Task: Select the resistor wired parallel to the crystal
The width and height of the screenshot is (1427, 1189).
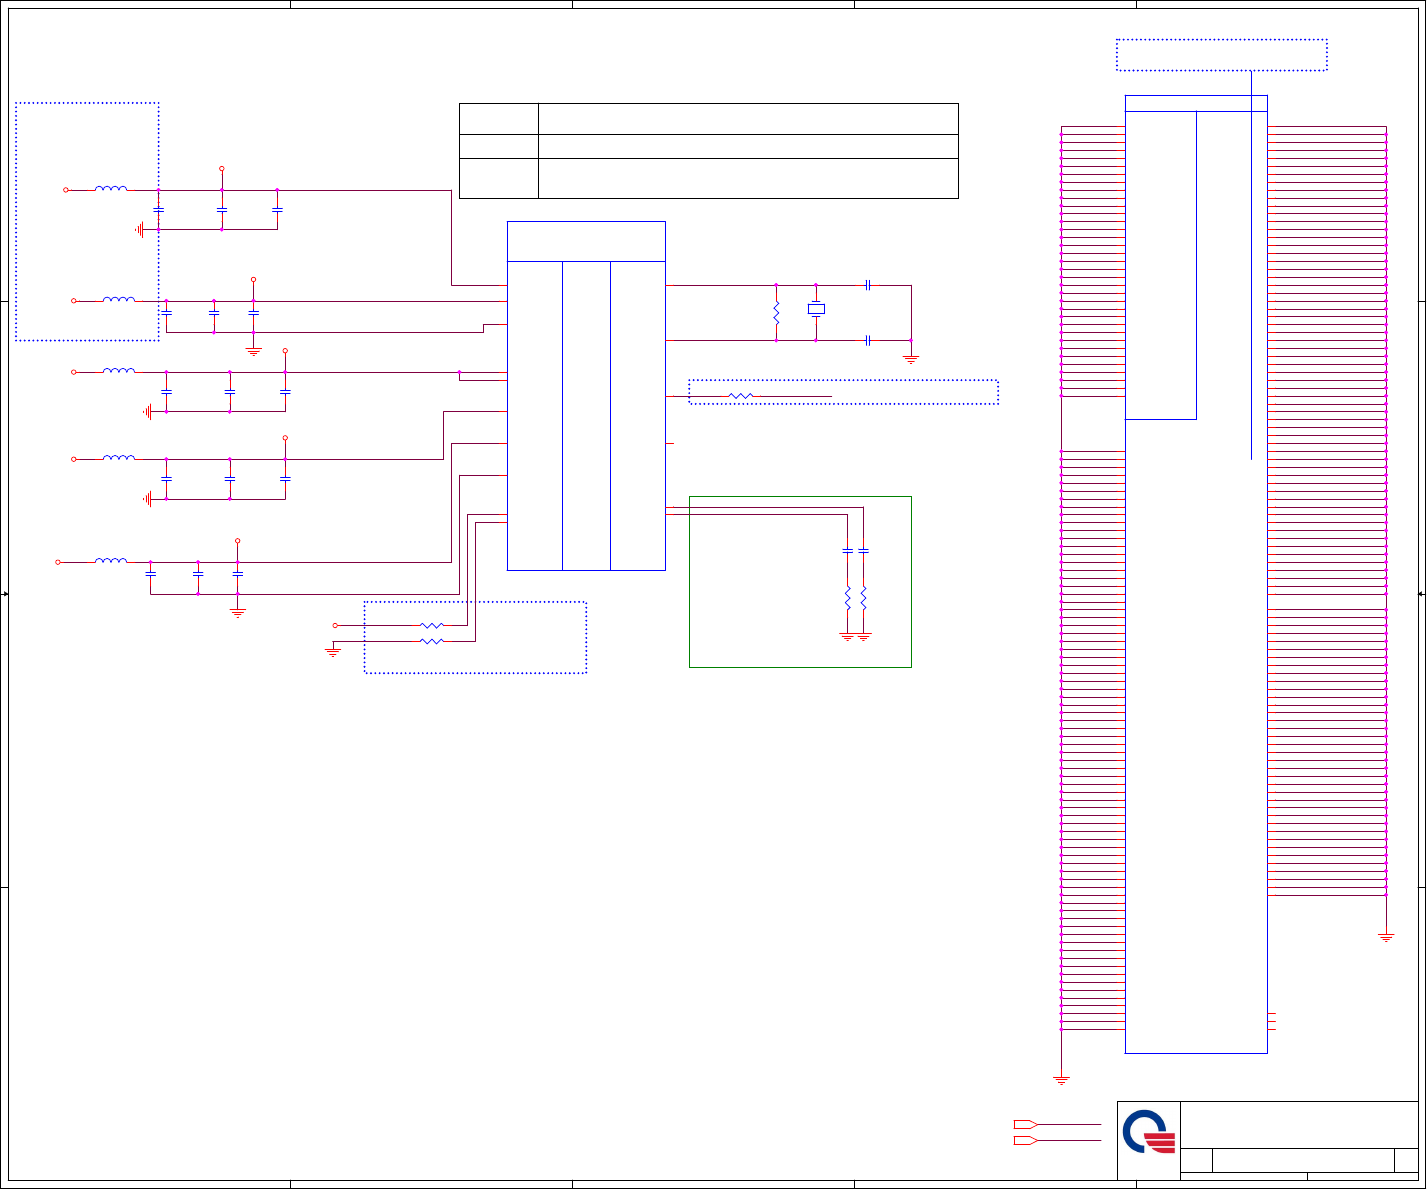Action: [776, 313]
